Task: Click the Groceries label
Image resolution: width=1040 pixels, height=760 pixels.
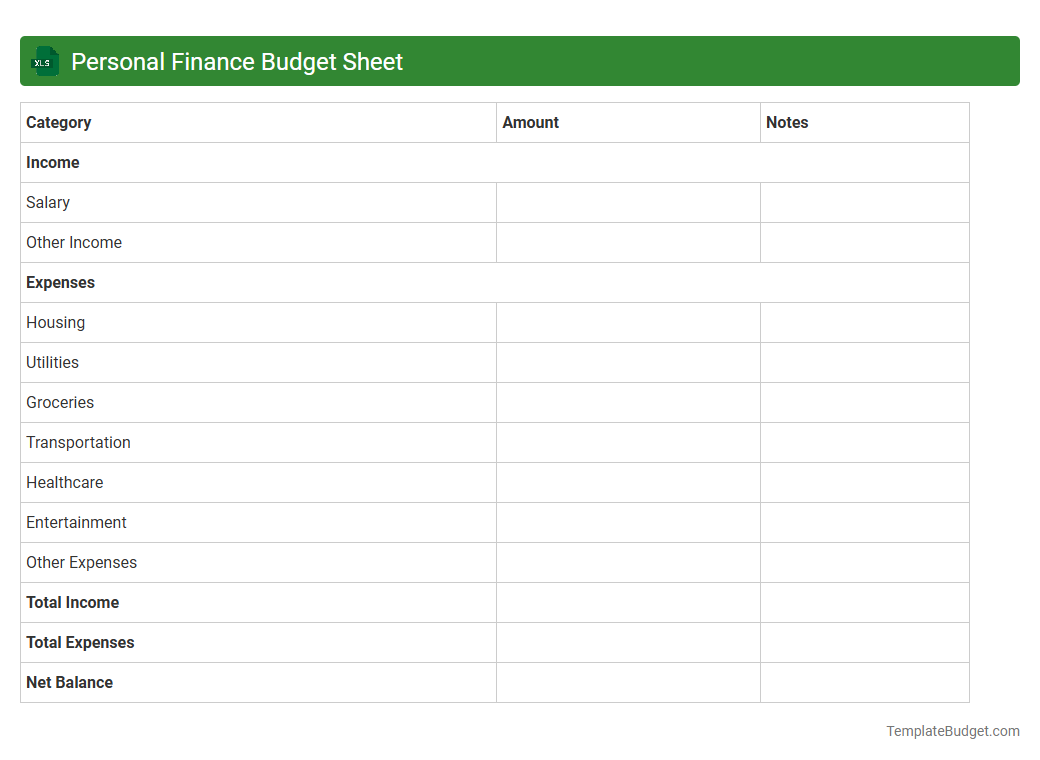Action: tap(59, 402)
